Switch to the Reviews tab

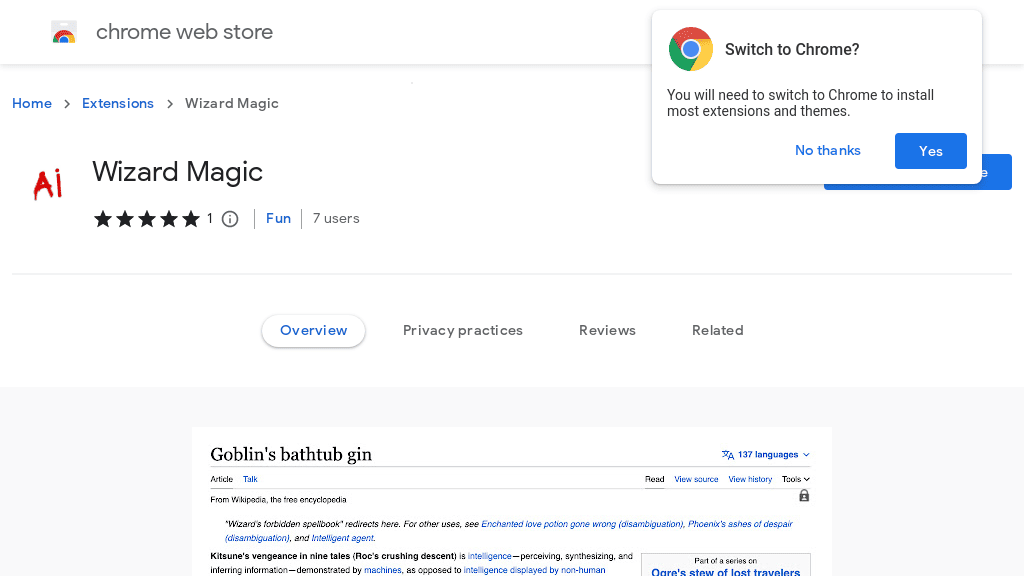[607, 330]
